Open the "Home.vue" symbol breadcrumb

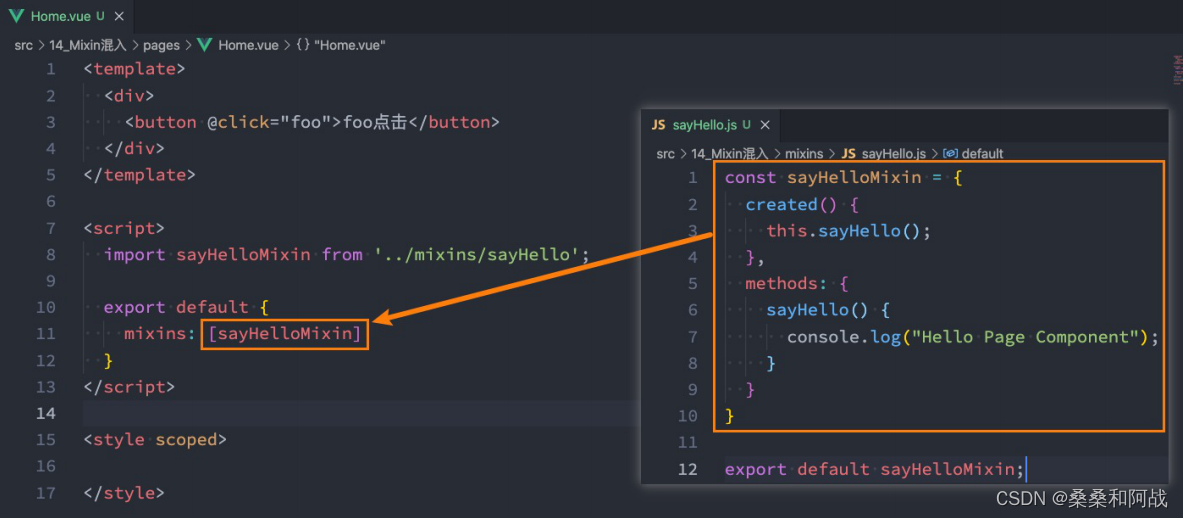[x=350, y=45]
